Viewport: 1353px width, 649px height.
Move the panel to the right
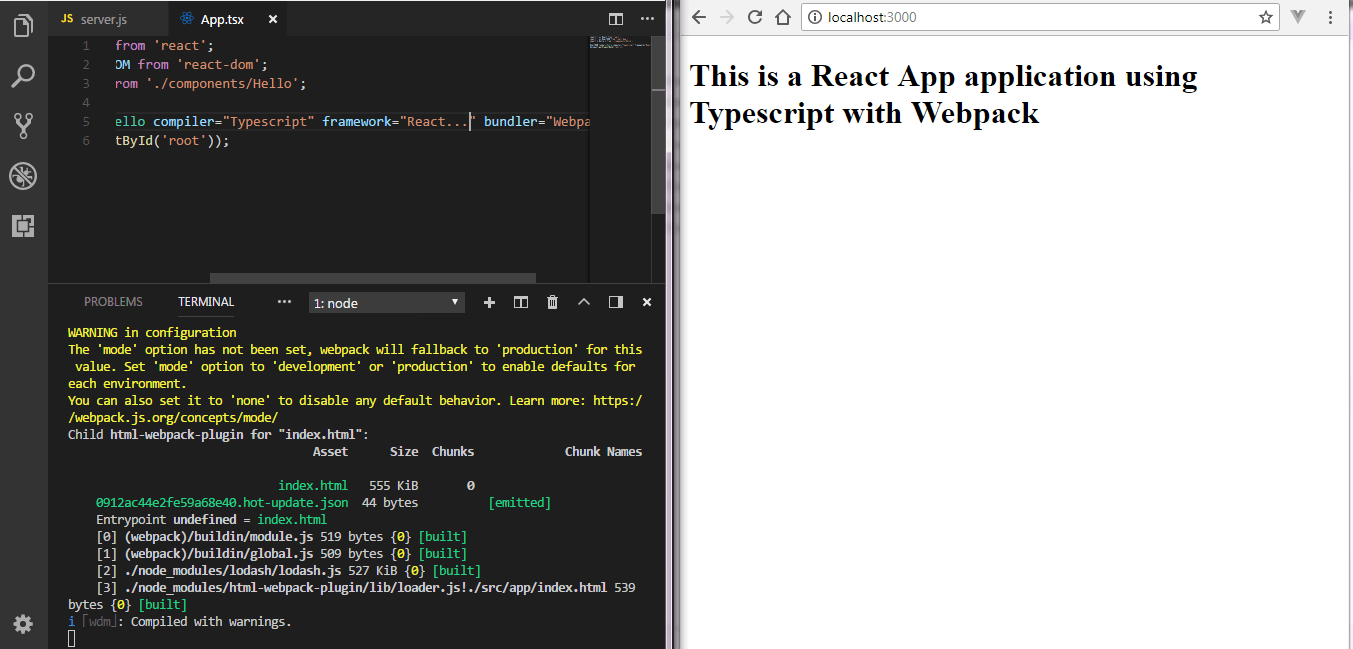[x=616, y=302]
